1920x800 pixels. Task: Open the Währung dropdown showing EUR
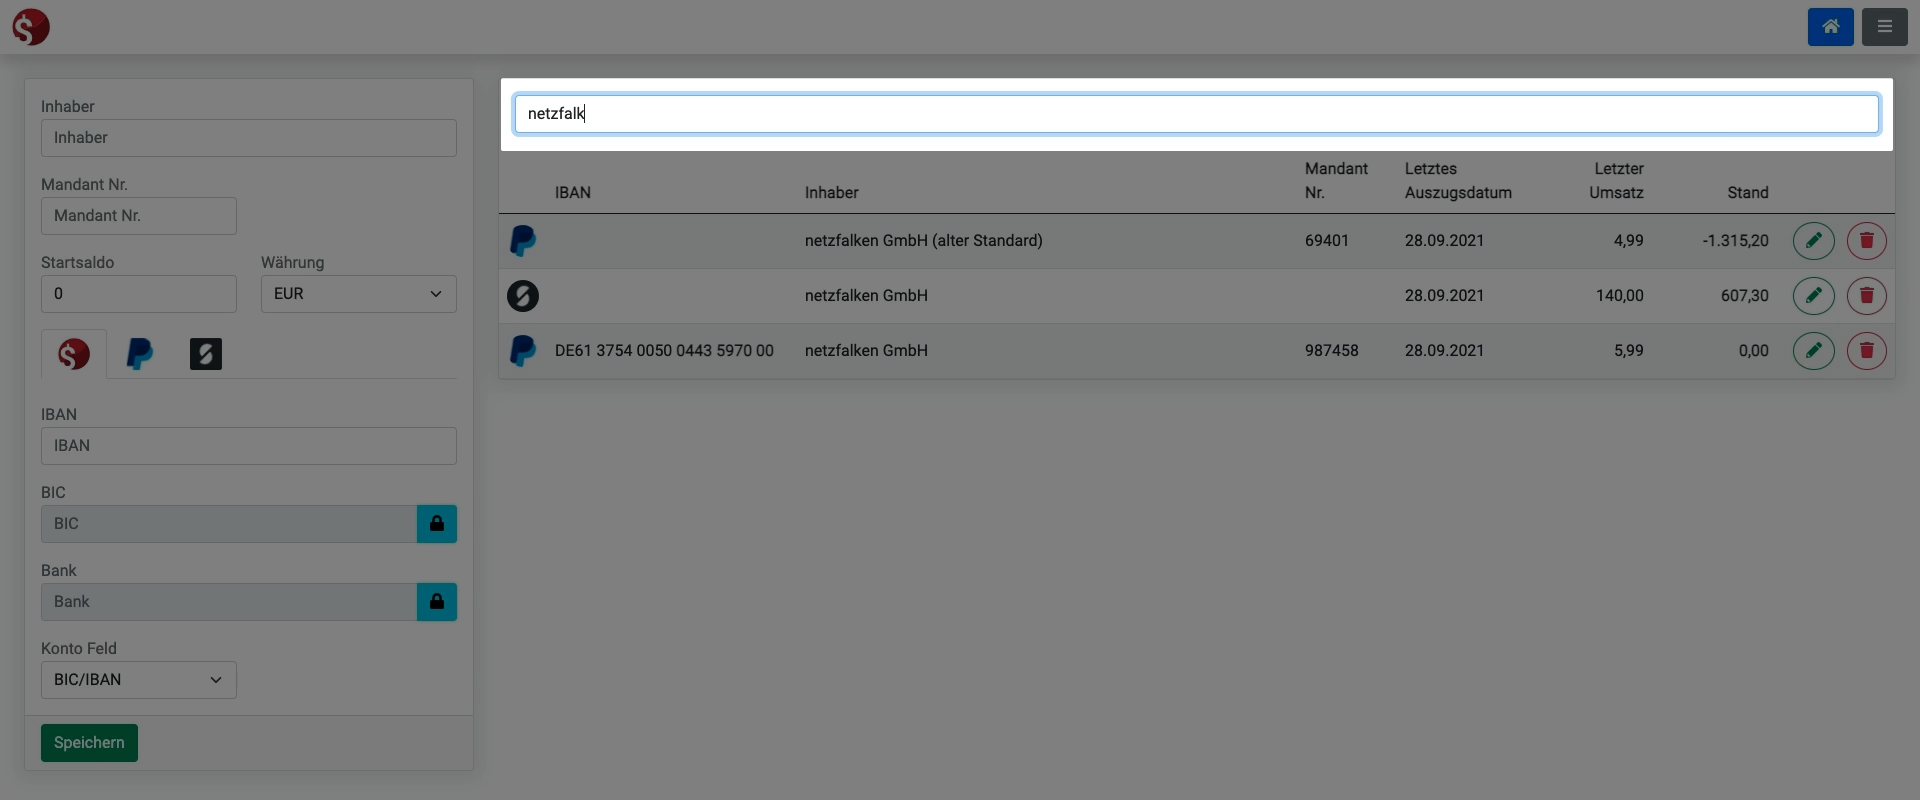pyautogui.click(x=359, y=294)
